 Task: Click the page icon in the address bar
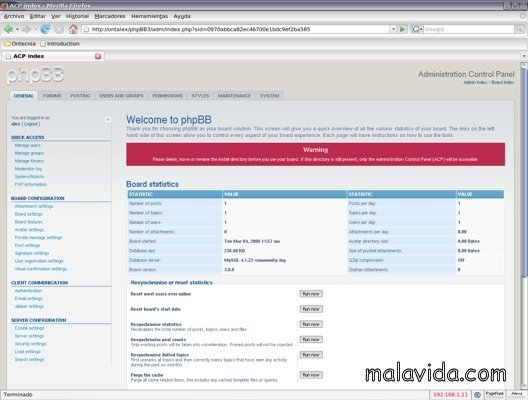click(86, 29)
